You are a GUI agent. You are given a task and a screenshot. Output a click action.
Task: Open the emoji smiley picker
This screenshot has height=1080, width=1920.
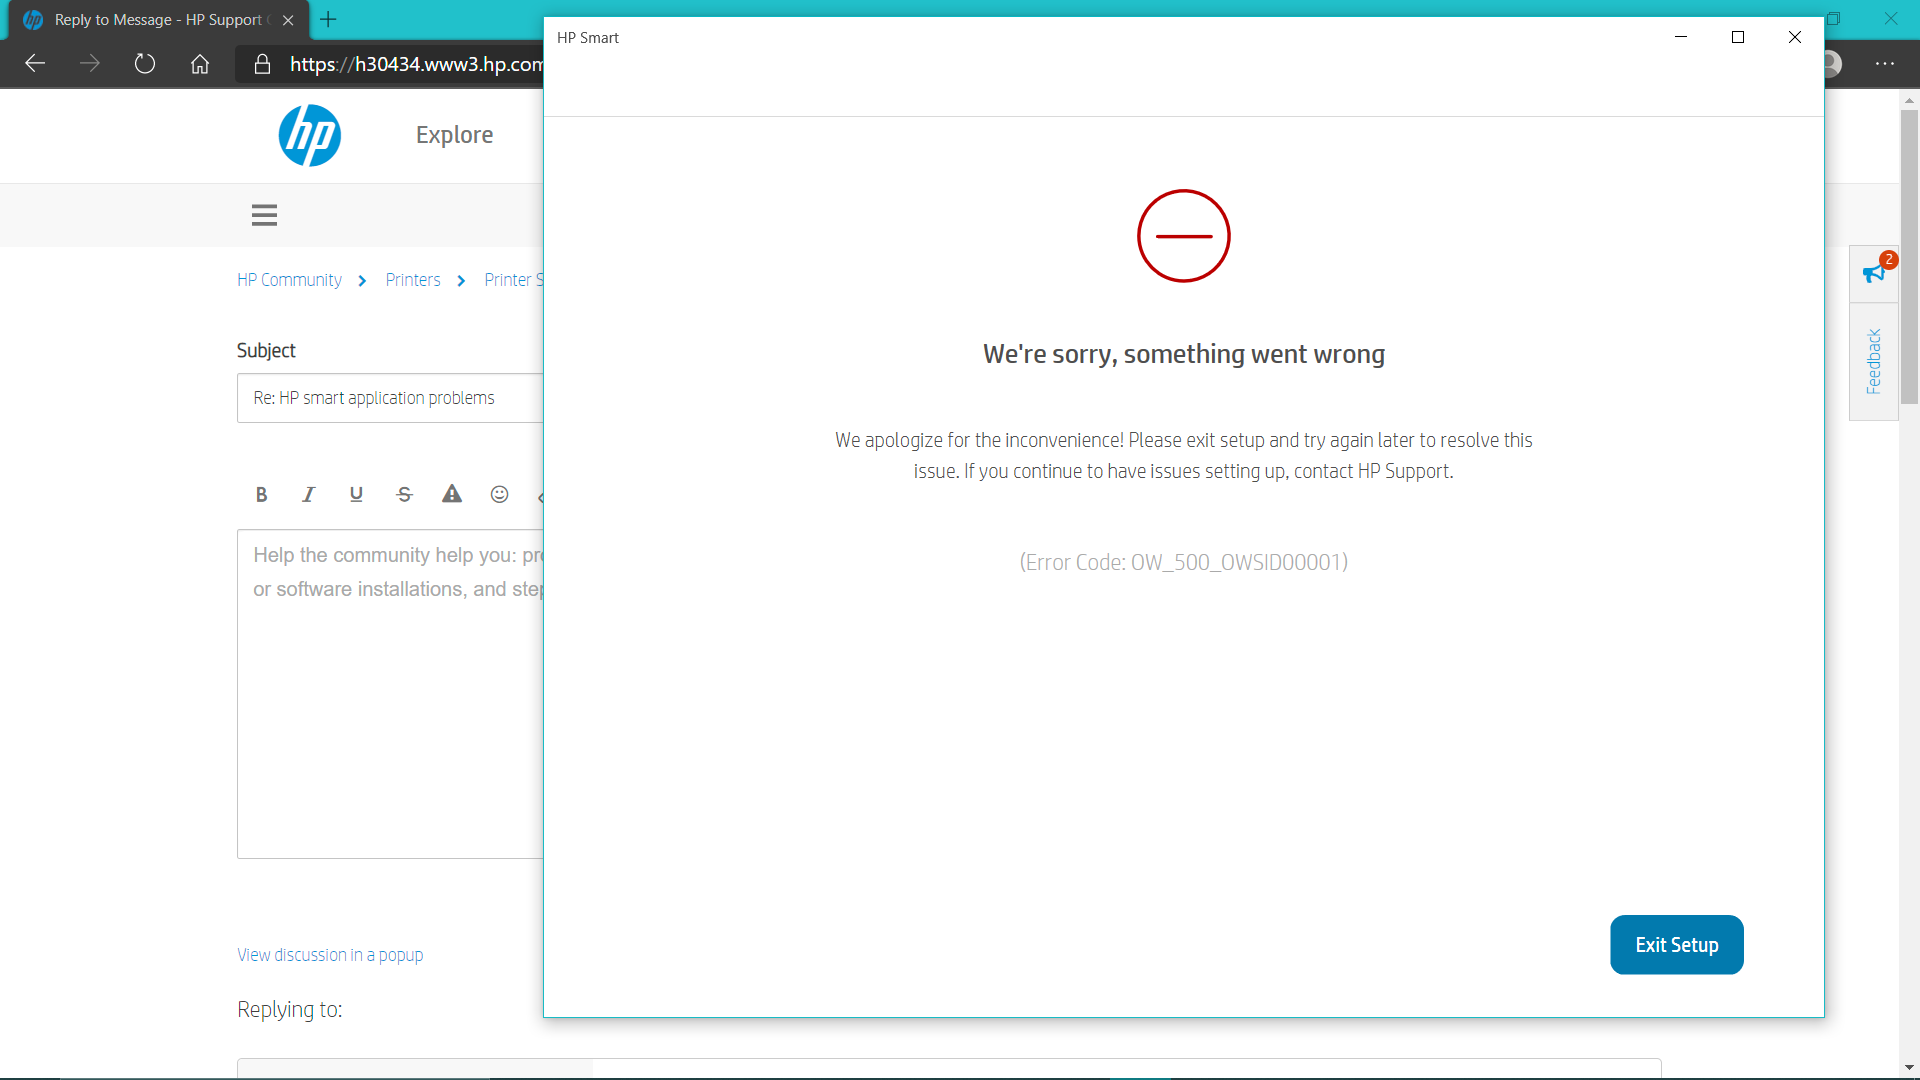click(500, 494)
